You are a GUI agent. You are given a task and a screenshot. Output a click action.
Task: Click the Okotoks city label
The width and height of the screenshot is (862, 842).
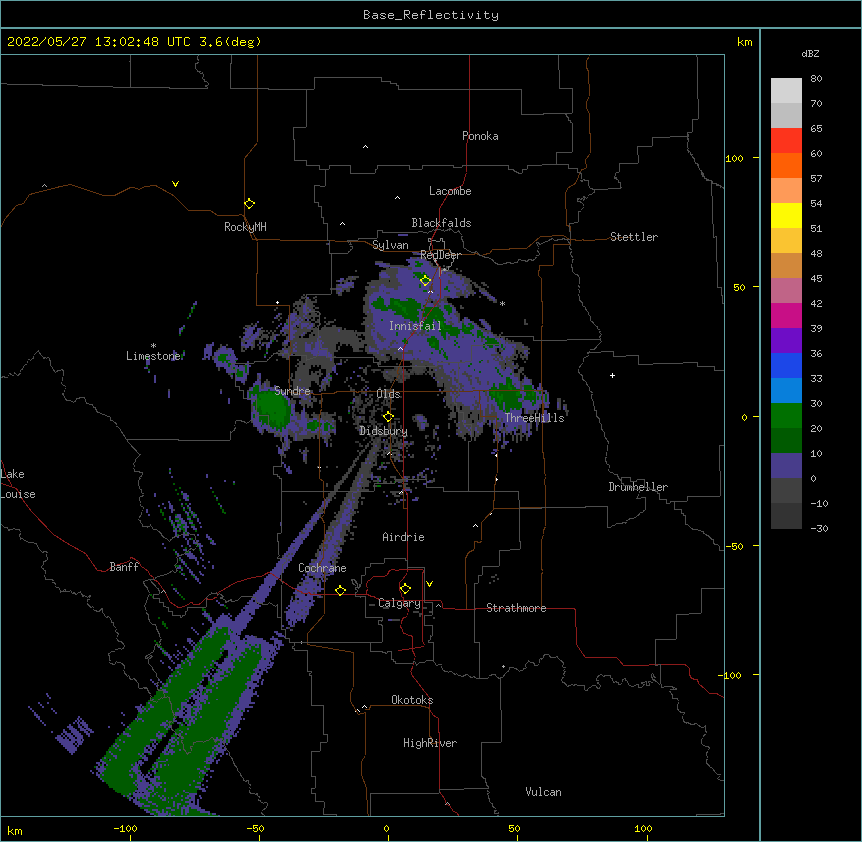click(x=412, y=700)
